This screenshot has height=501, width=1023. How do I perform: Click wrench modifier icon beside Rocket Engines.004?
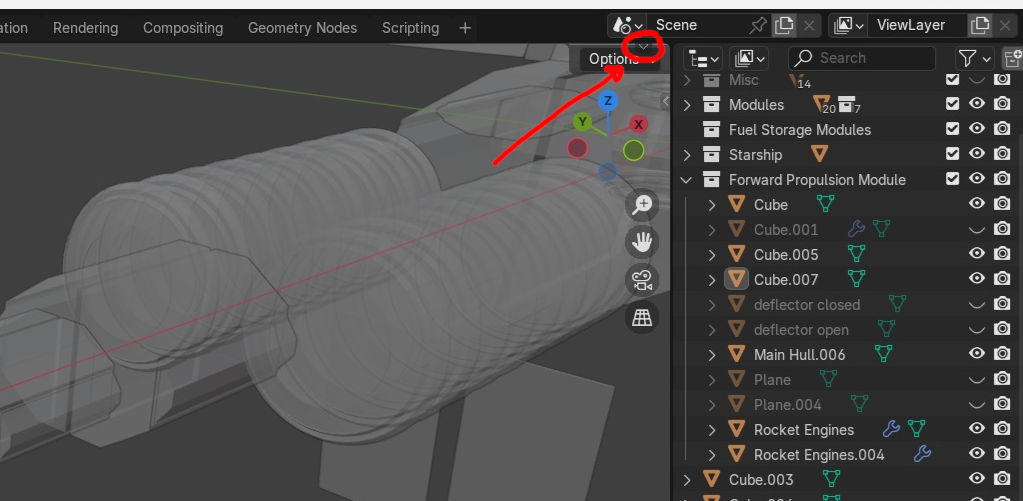pyautogui.click(x=922, y=454)
